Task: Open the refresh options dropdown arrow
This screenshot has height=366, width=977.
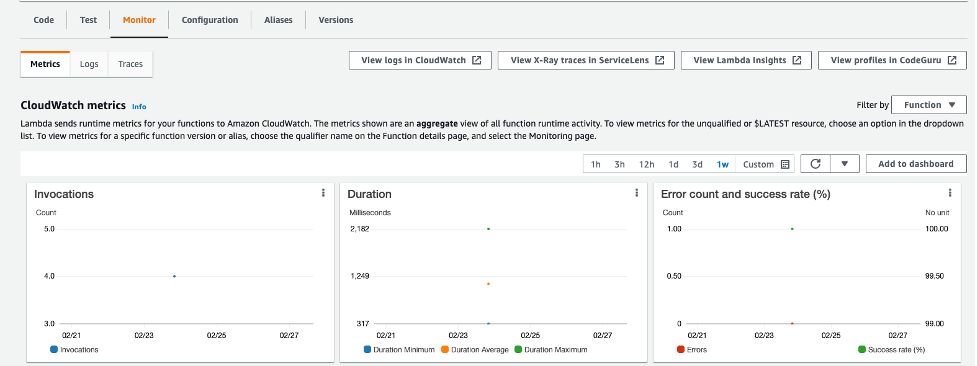Action: click(845, 164)
